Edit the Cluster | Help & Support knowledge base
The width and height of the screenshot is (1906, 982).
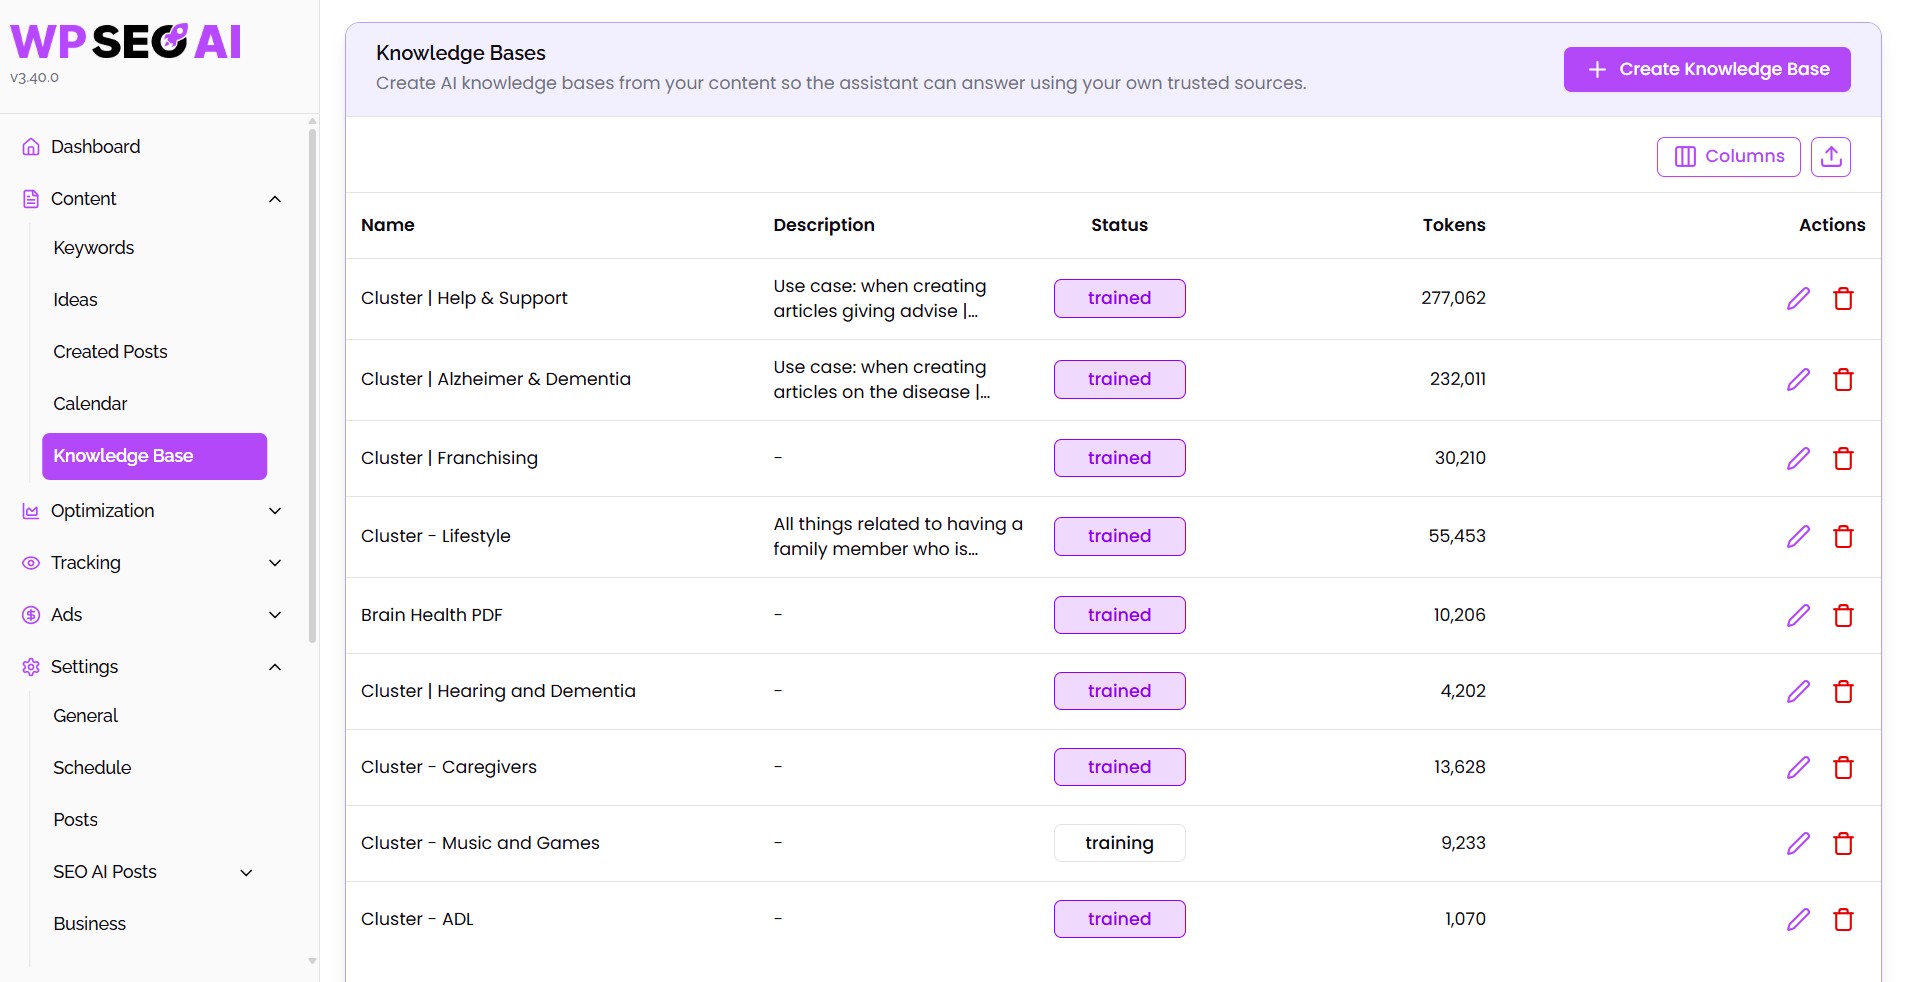(x=1798, y=299)
